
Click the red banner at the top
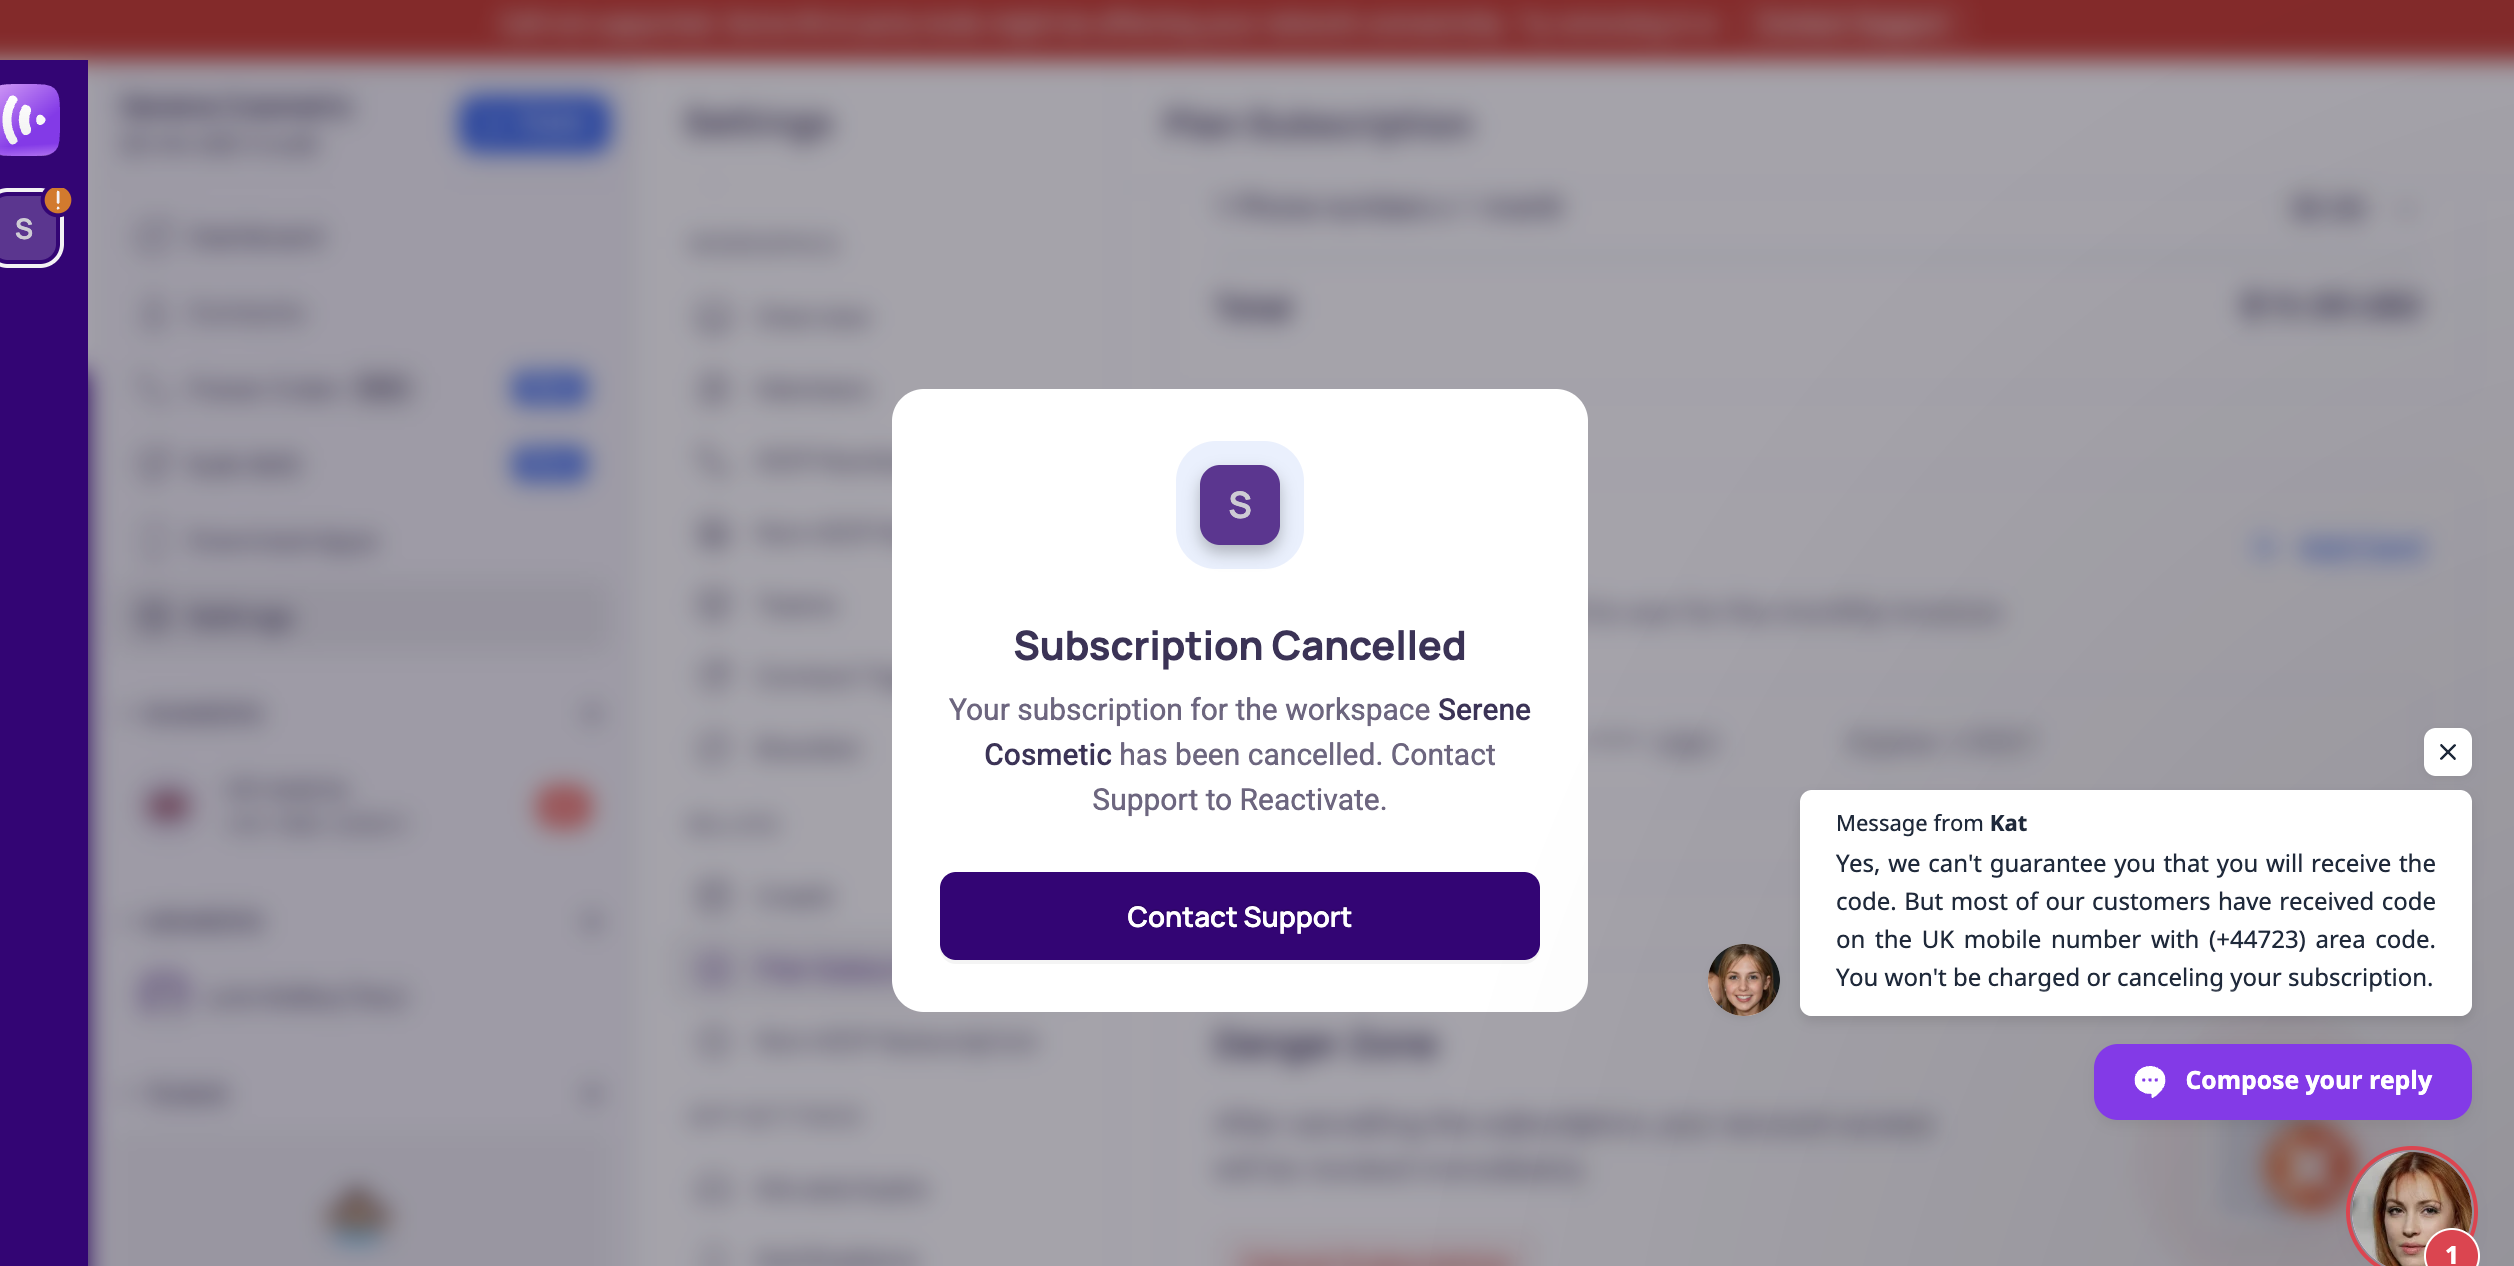pos(1257,25)
